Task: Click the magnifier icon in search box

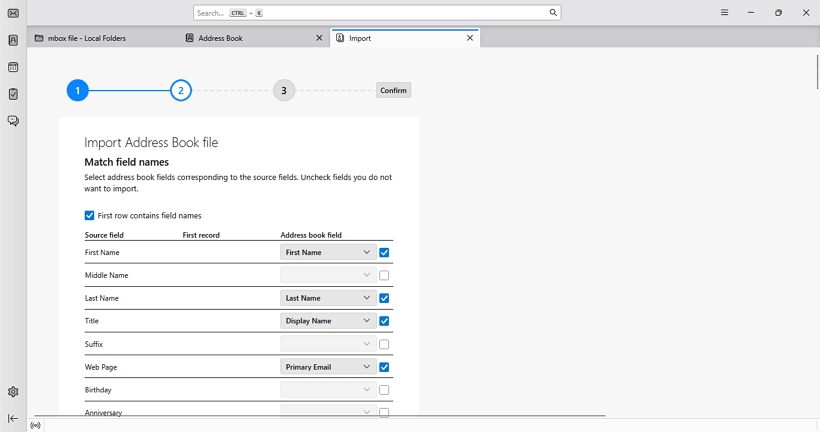Action: point(553,13)
